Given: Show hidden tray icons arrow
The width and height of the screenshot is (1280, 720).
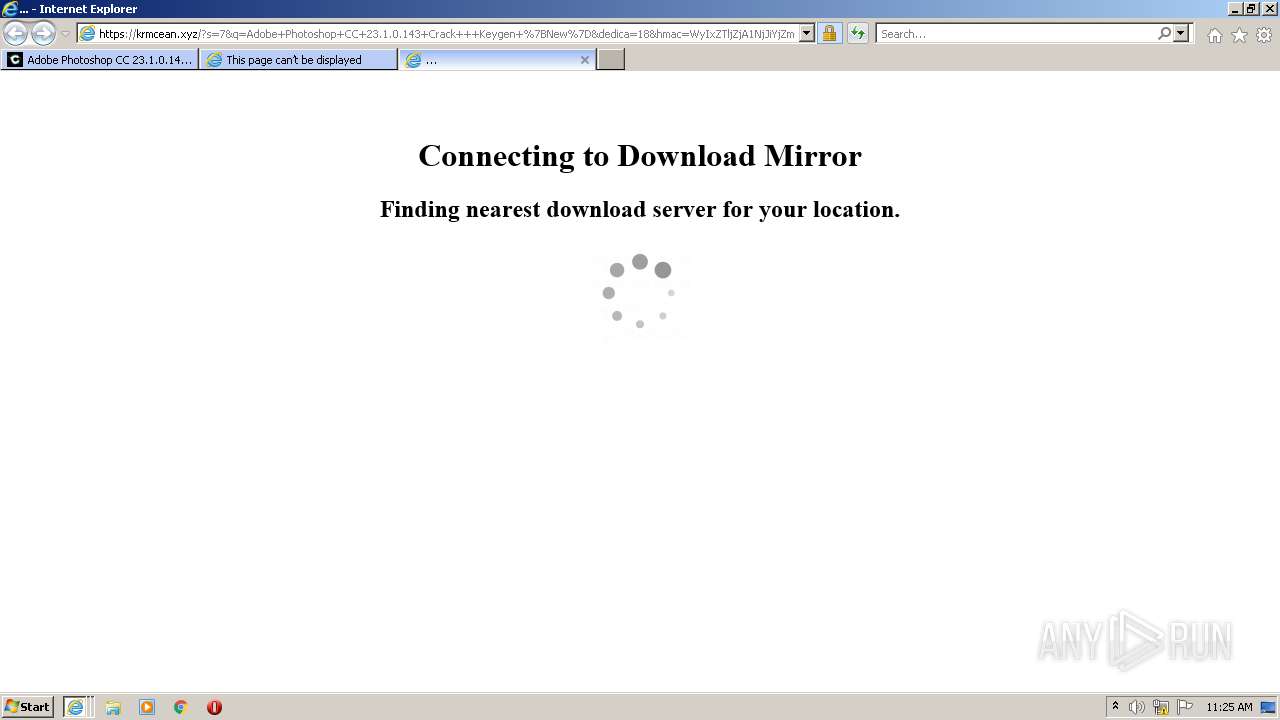Looking at the screenshot, I should 1115,707.
